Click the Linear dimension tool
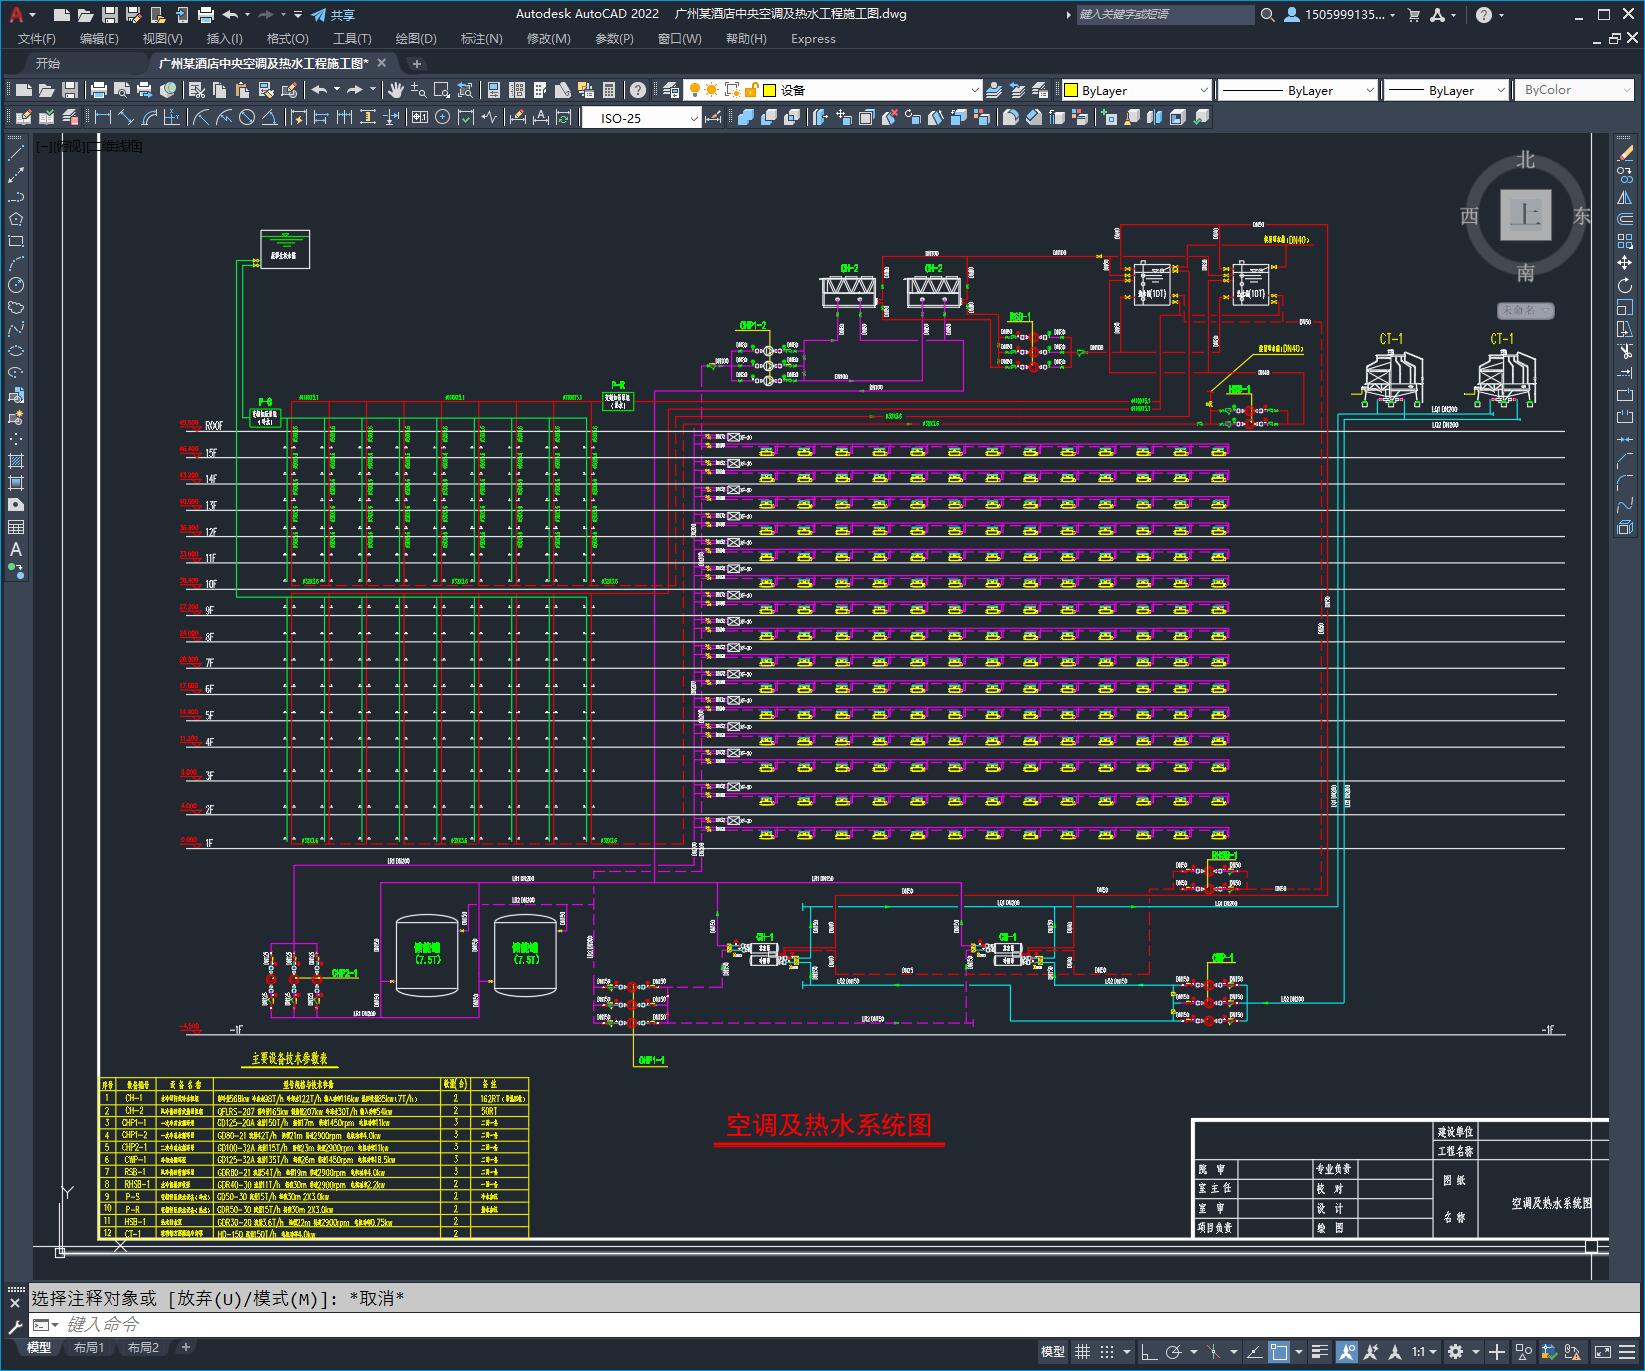Viewport: 1645px width, 1371px height. point(103,118)
